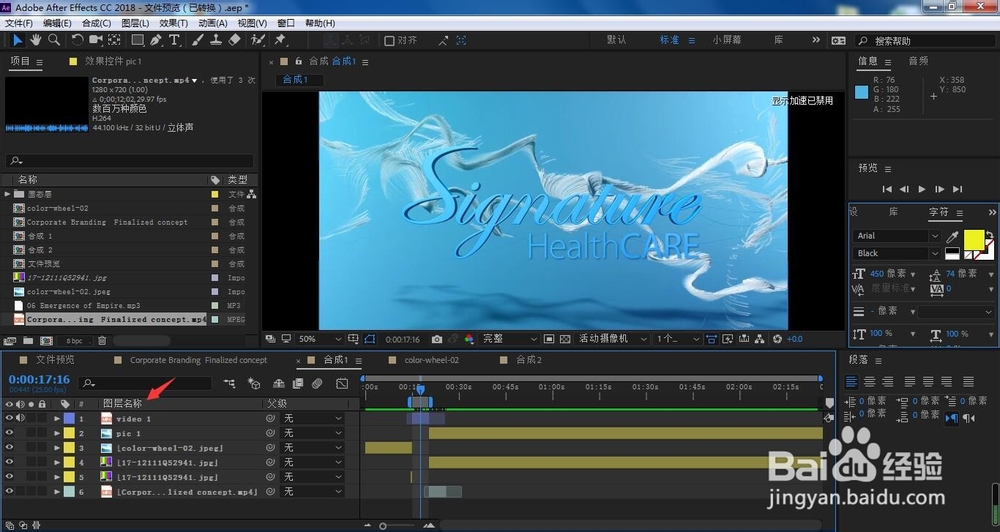Screen dimensions: 1000x532
Task: Switch to the color-wheel-02 timeline tab
Action: click(431, 360)
